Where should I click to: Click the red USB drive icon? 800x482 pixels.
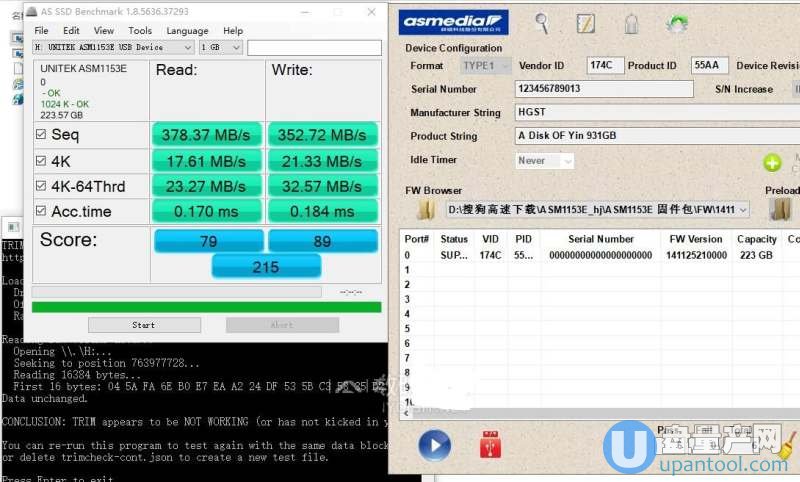(490, 444)
